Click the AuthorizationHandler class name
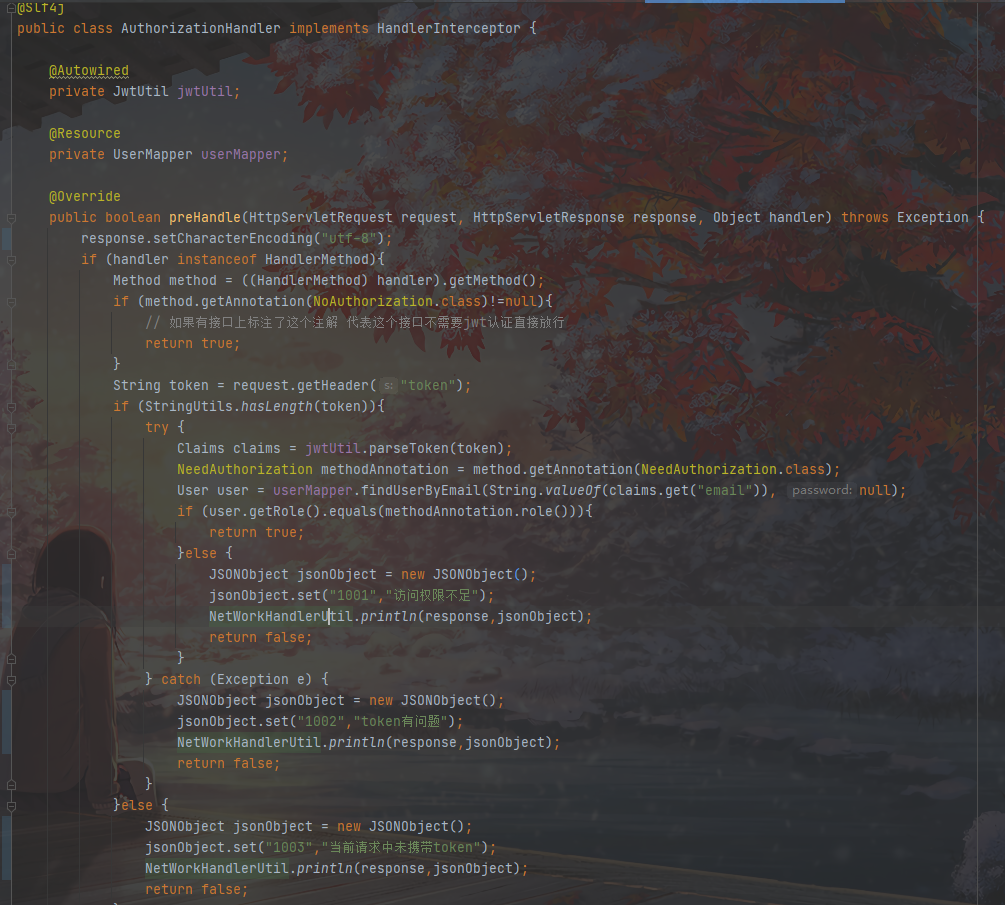Image resolution: width=1005 pixels, height=905 pixels. (x=201, y=28)
